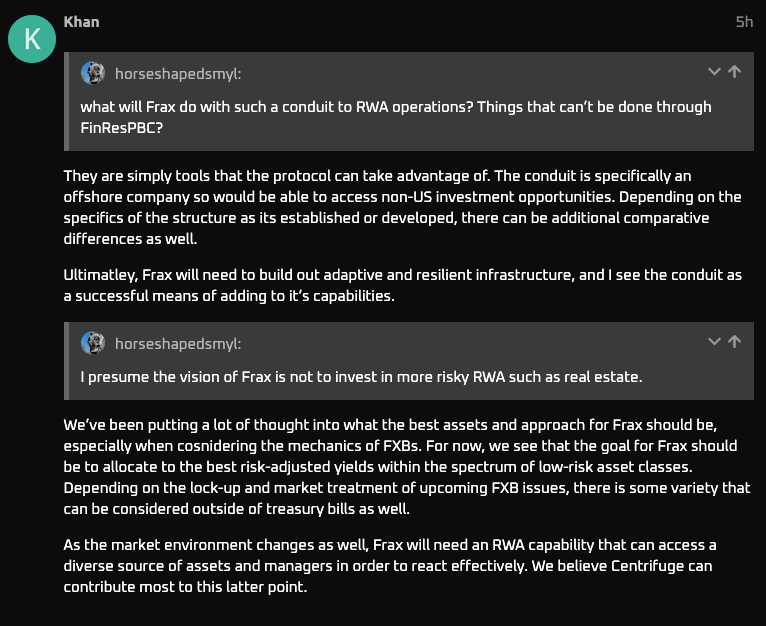This screenshot has height=626, width=766.
Task: Click horseshapedsmyl name in the real estate quote
Action: tap(178, 344)
